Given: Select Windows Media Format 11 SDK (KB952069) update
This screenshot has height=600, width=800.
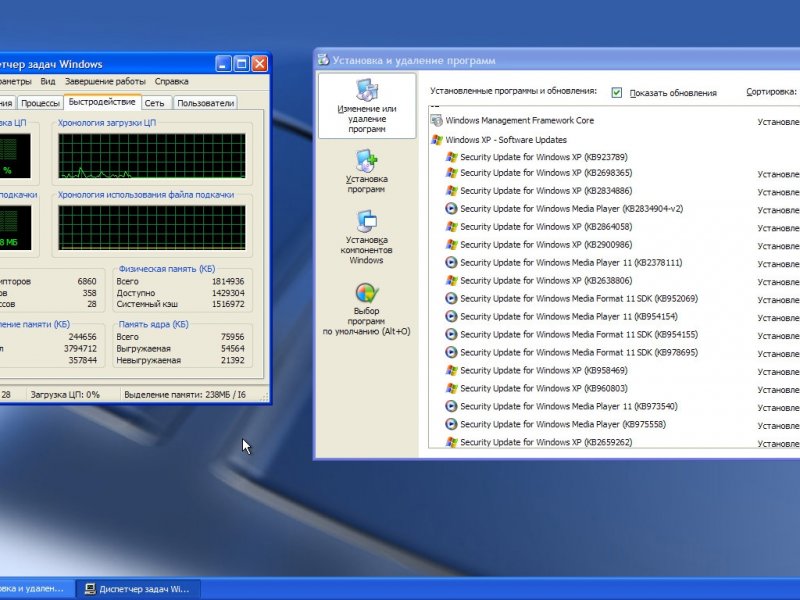Looking at the screenshot, I should point(579,298).
